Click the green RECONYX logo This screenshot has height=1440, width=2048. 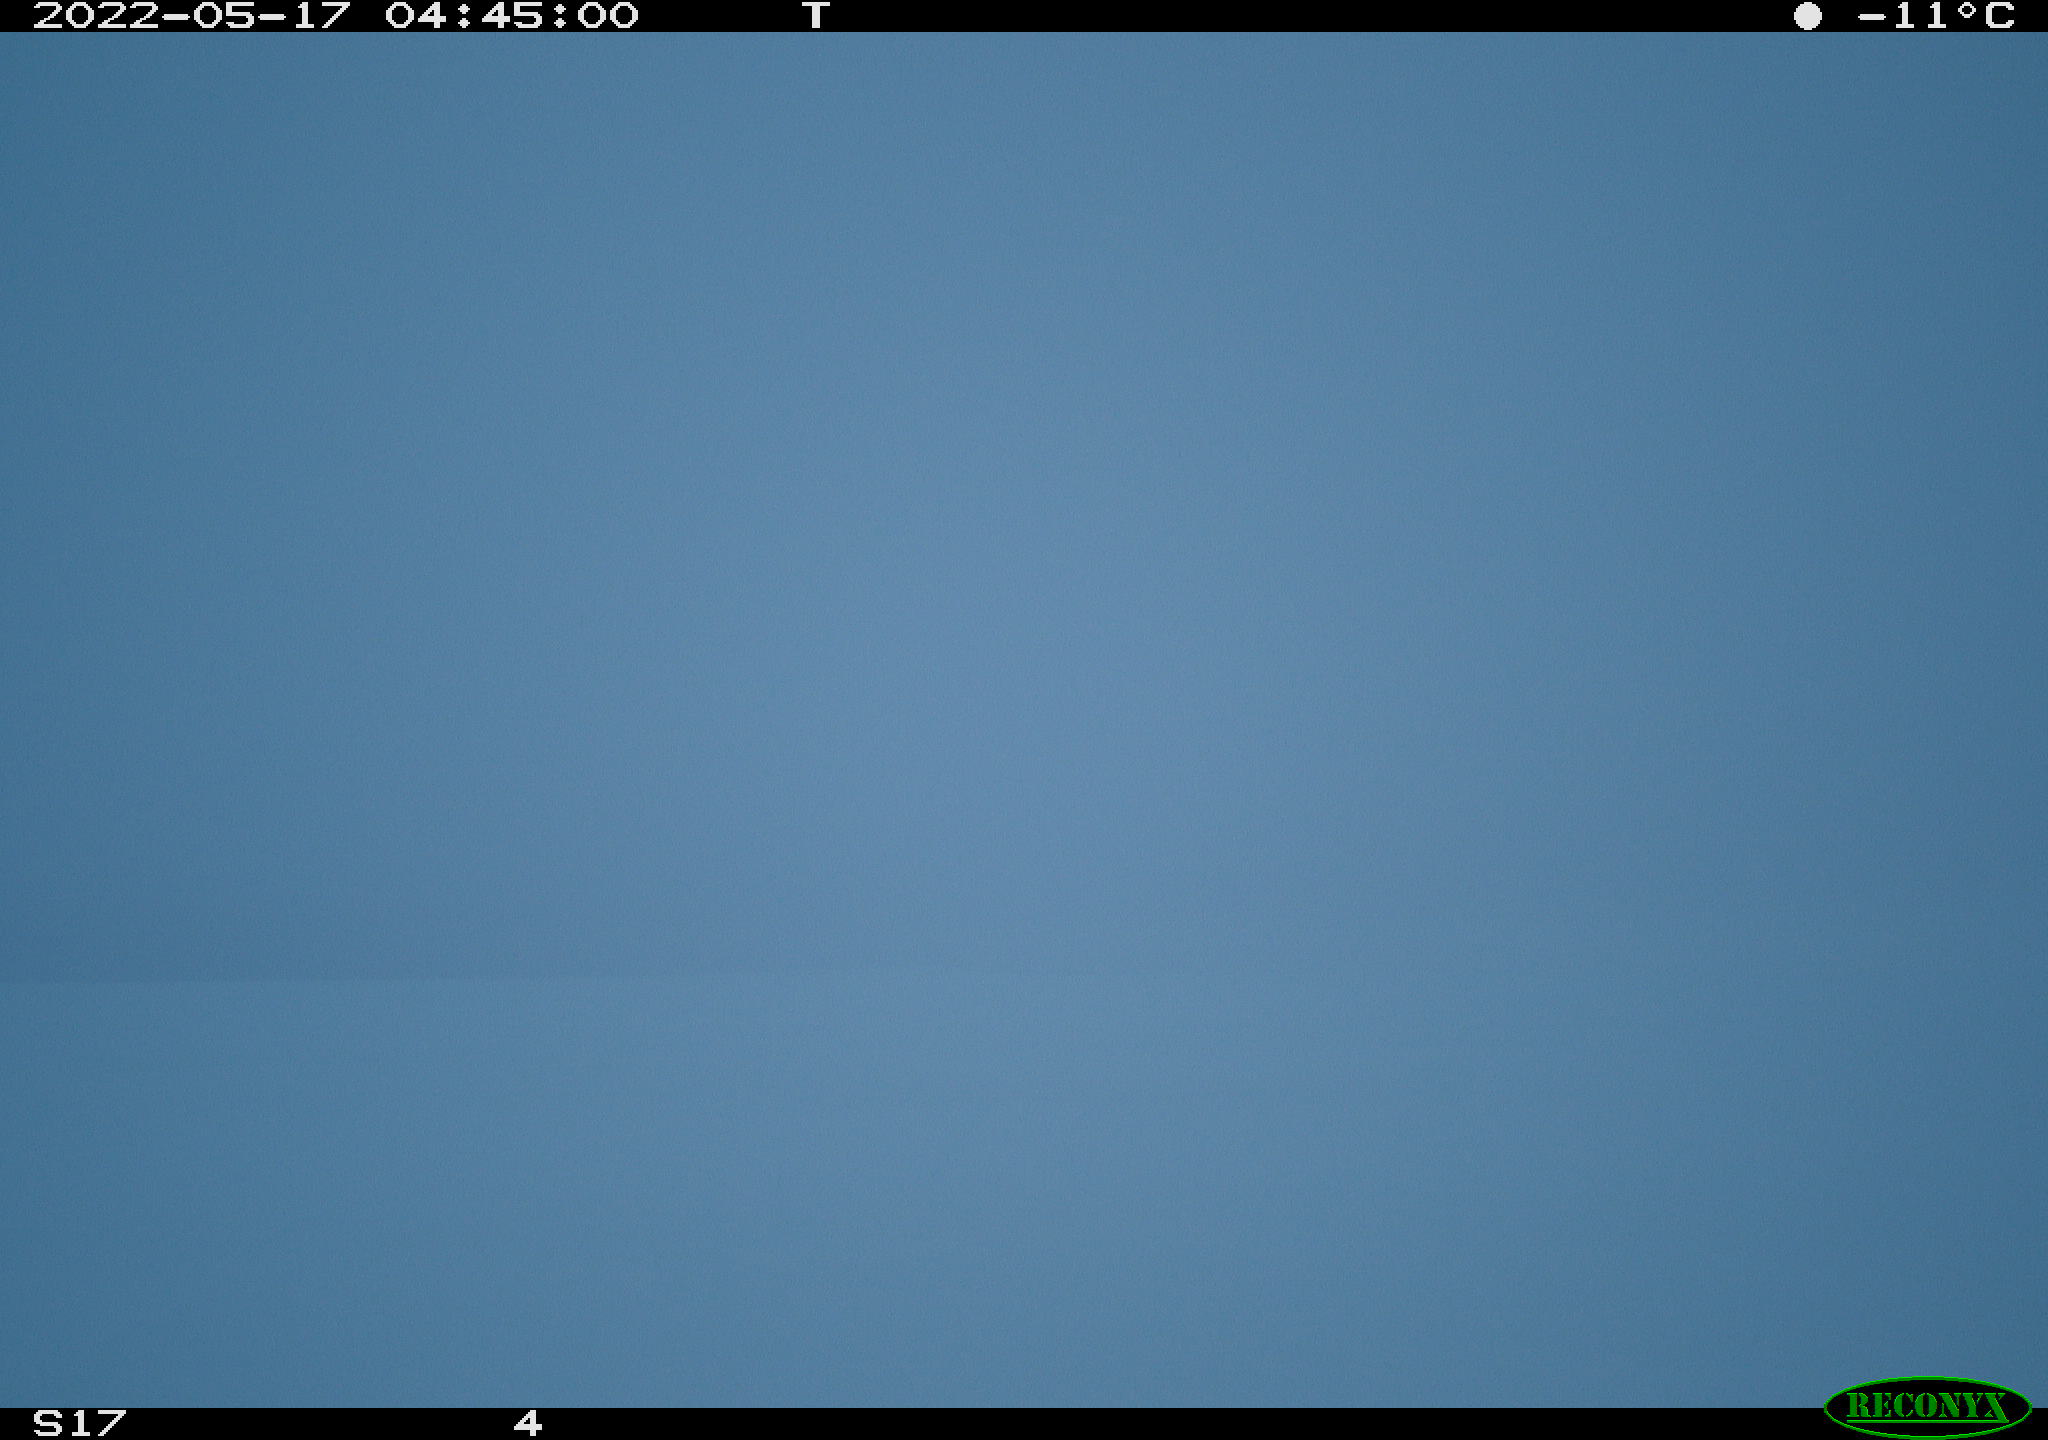tap(1927, 1406)
